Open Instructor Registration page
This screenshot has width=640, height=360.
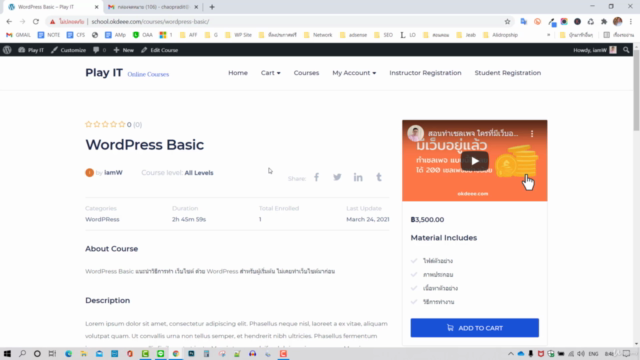[x=425, y=73]
